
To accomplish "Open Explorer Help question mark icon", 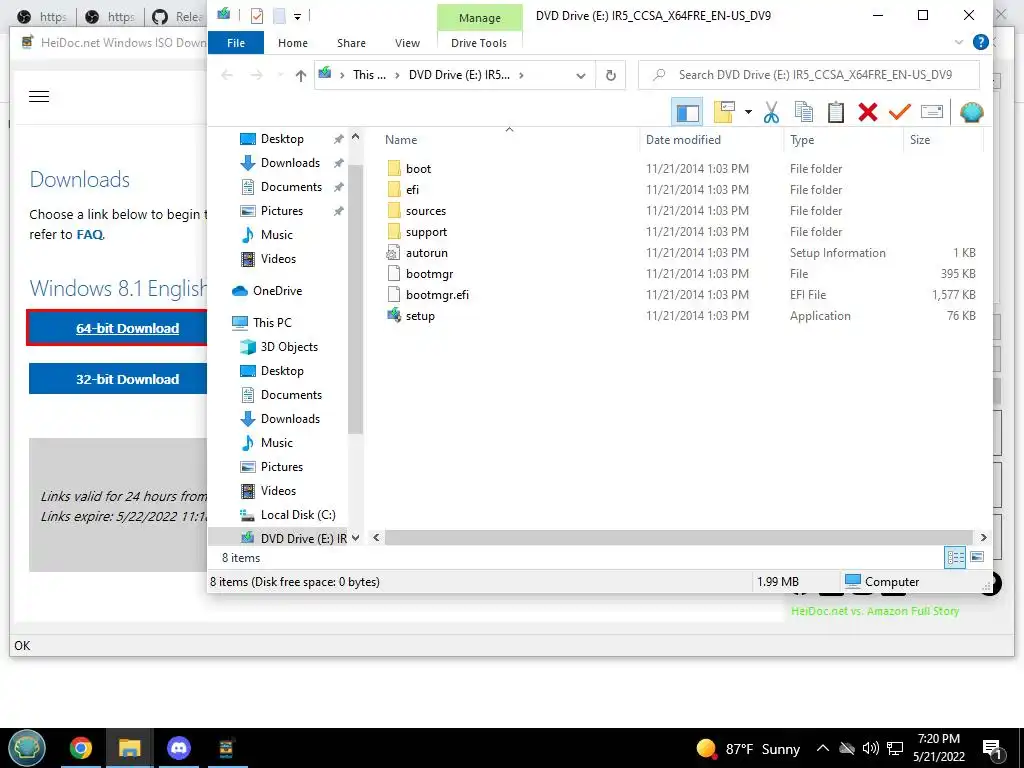I will (980, 42).
